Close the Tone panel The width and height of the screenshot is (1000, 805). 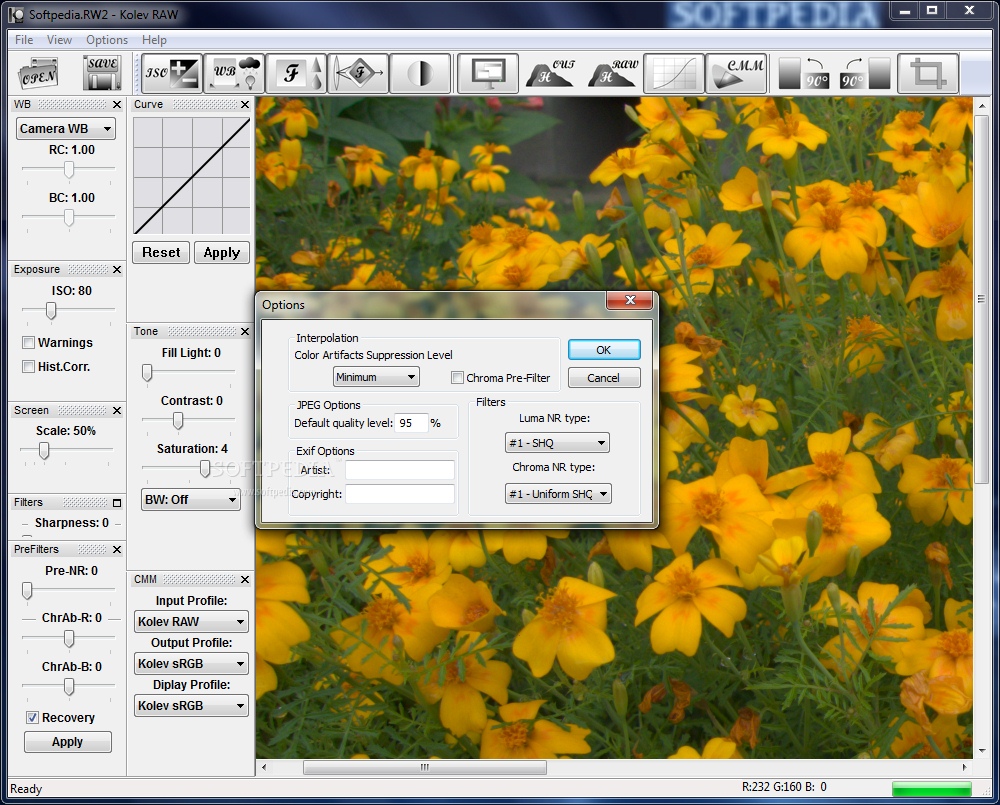pyautogui.click(x=245, y=332)
